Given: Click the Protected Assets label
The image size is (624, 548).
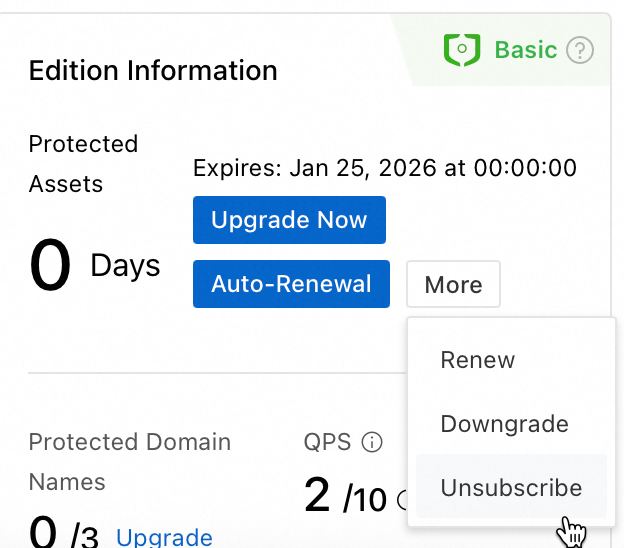Looking at the screenshot, I should click(84, 164).
